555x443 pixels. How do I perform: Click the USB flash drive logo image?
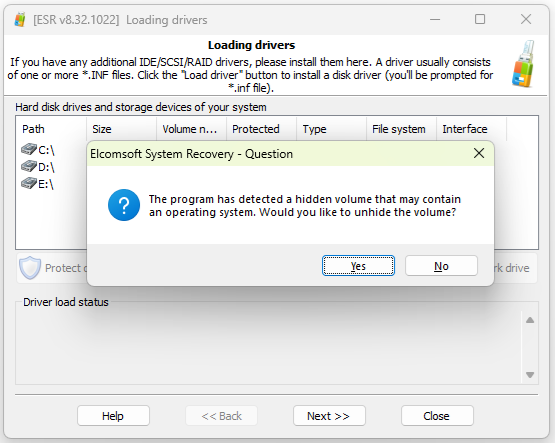[523, 64]
